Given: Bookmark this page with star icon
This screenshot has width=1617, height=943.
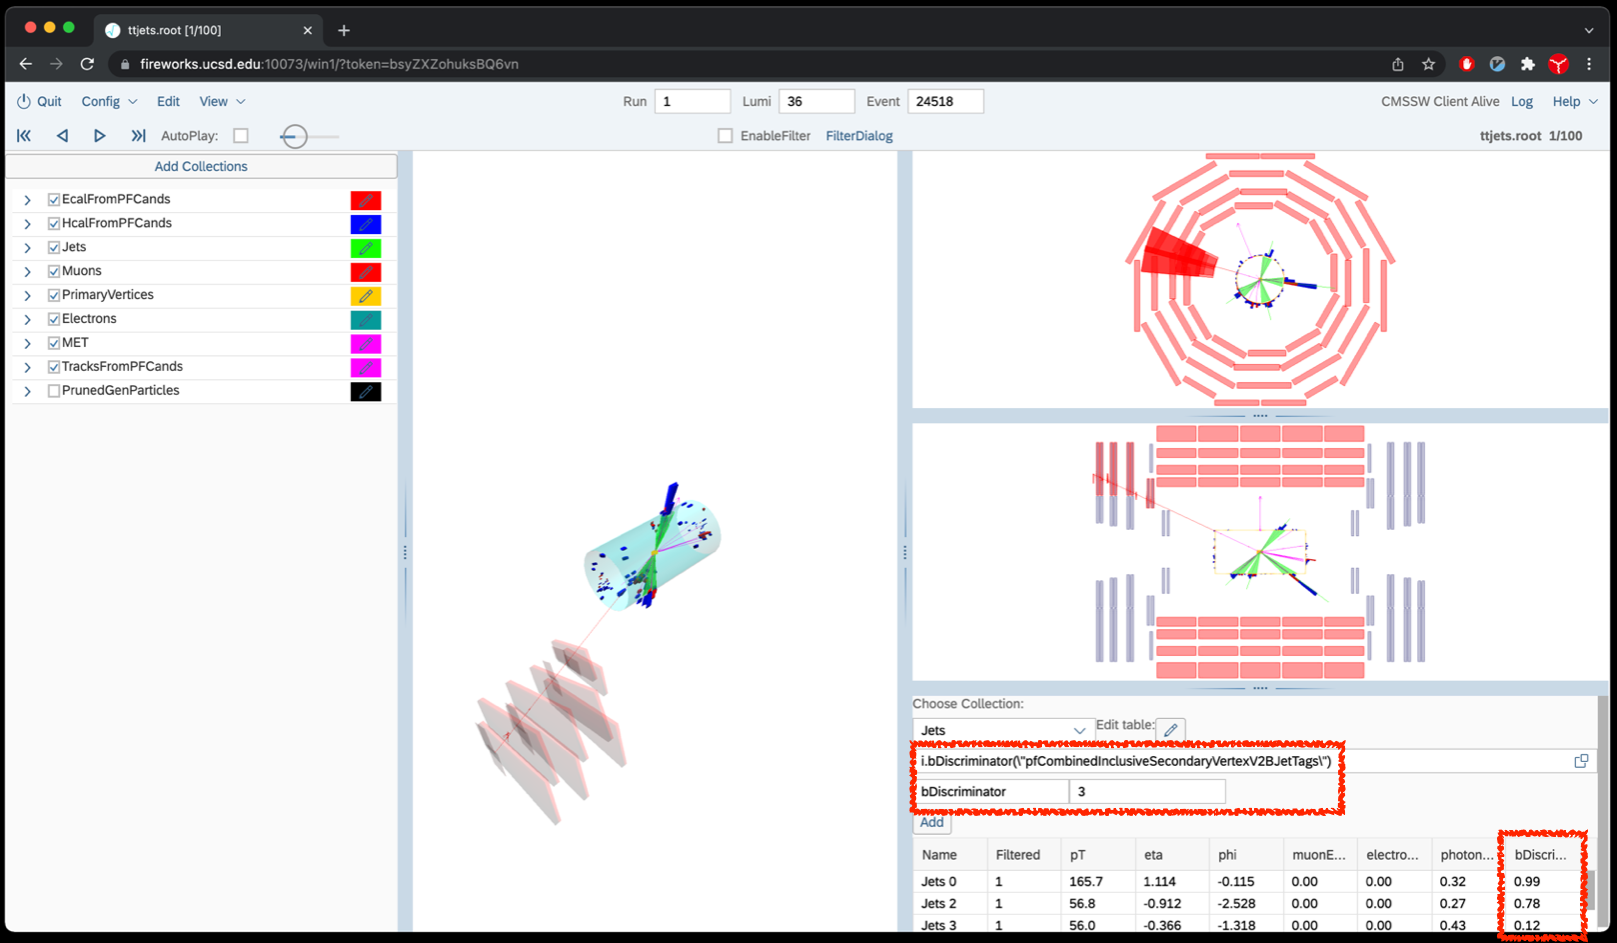Looking at the screenshot, I should coord(1428,64).
